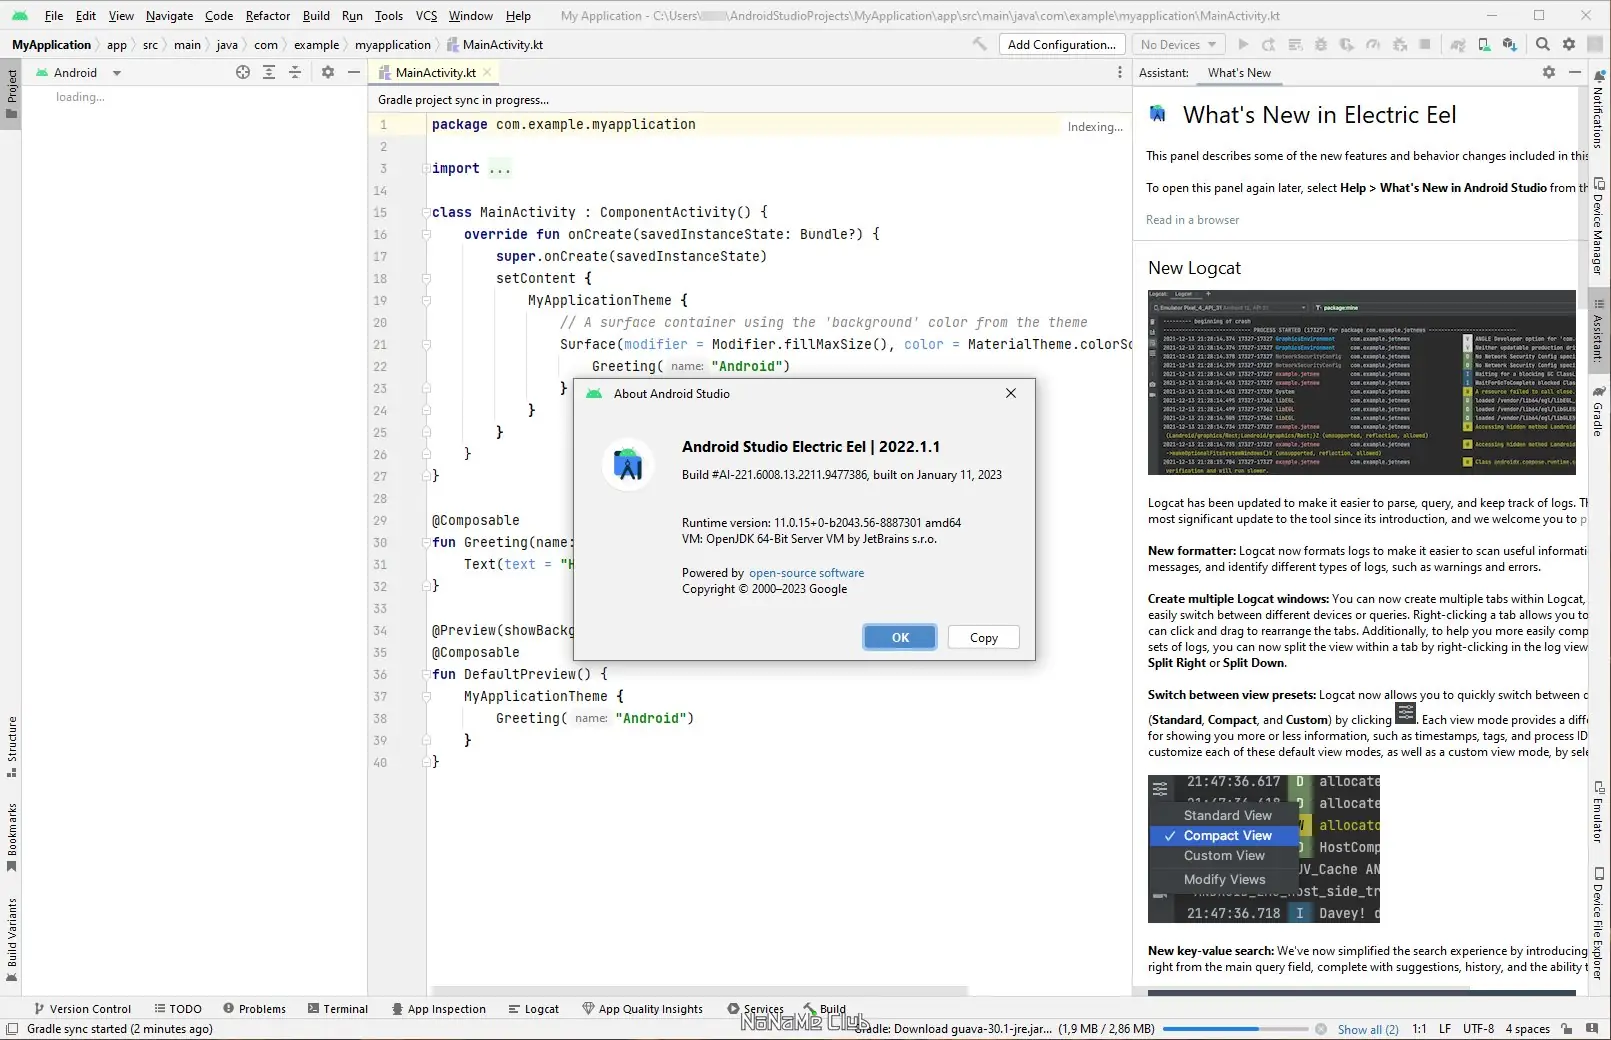Collapse the DefaultPreview function fold marker
Screen dimensions: 1611x1040
point(426,674)
